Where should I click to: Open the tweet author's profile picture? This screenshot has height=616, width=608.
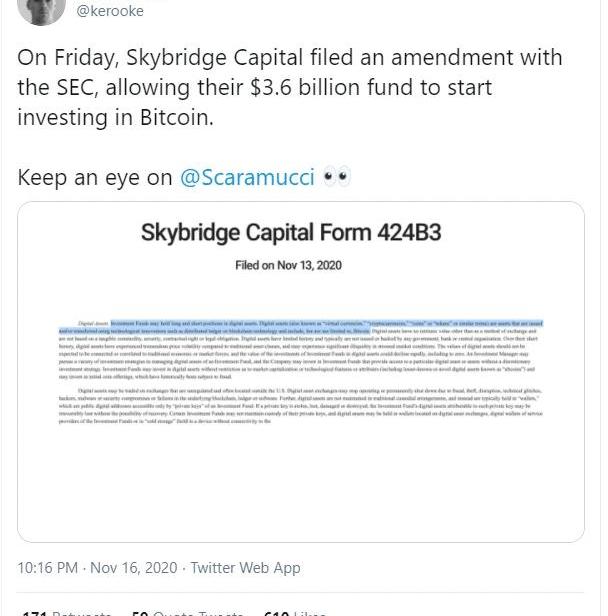point(39,8)
